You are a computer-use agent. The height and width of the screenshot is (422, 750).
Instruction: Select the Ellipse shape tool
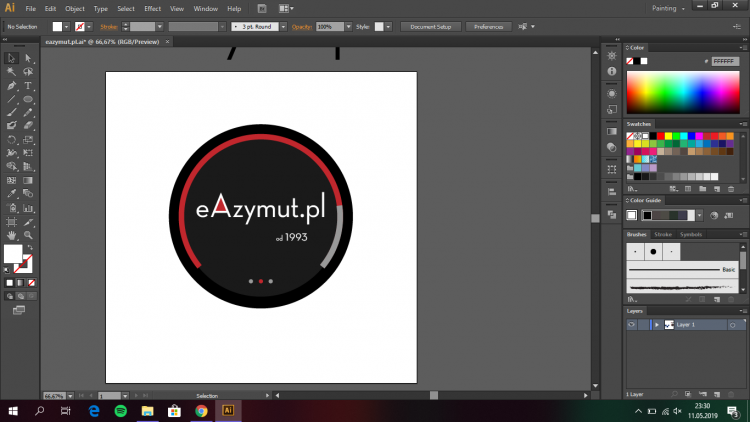(28, 100)
